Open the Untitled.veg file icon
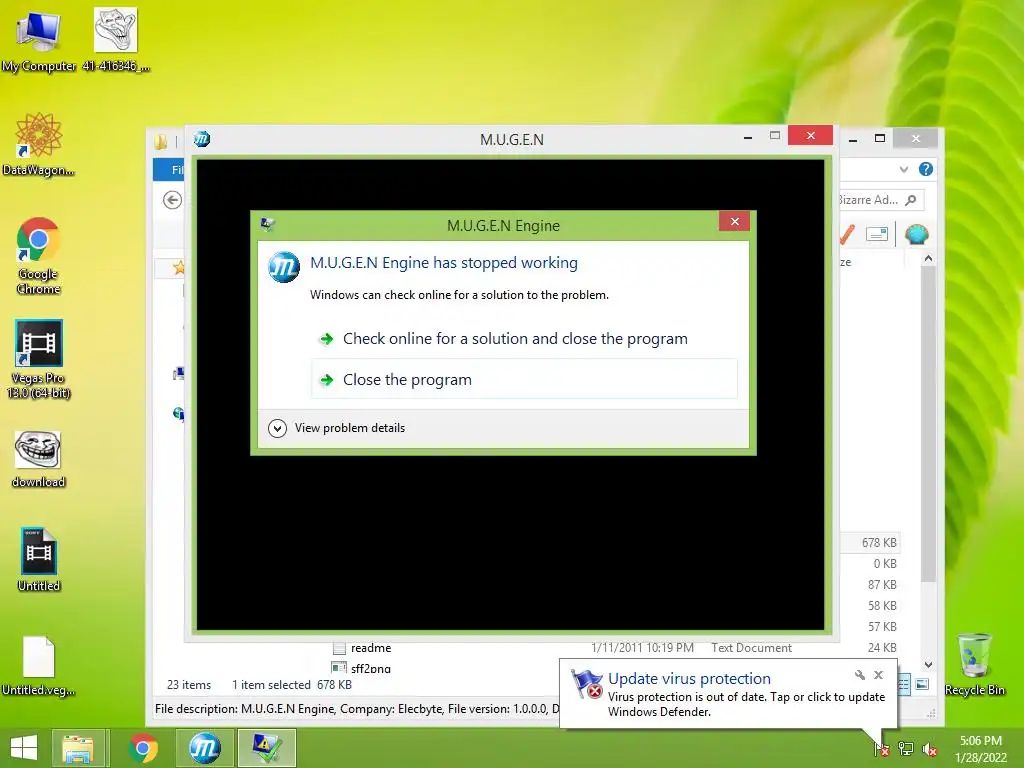 [38, 665]
